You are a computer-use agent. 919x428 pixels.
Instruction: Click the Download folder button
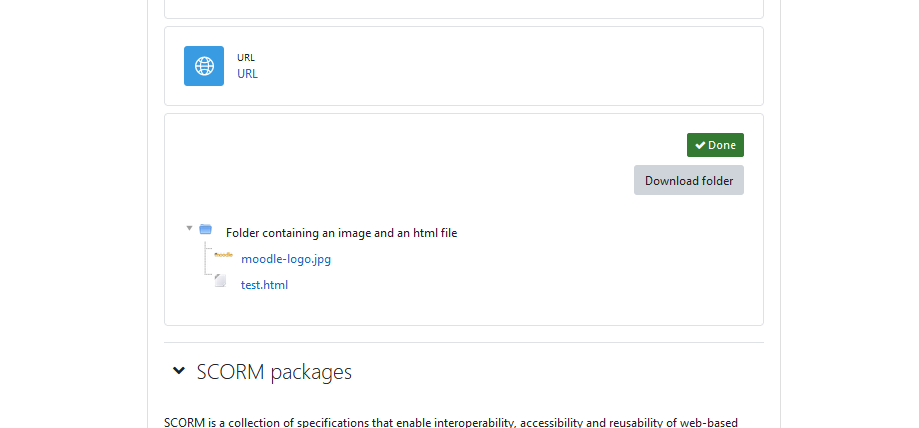pos(689,180)
